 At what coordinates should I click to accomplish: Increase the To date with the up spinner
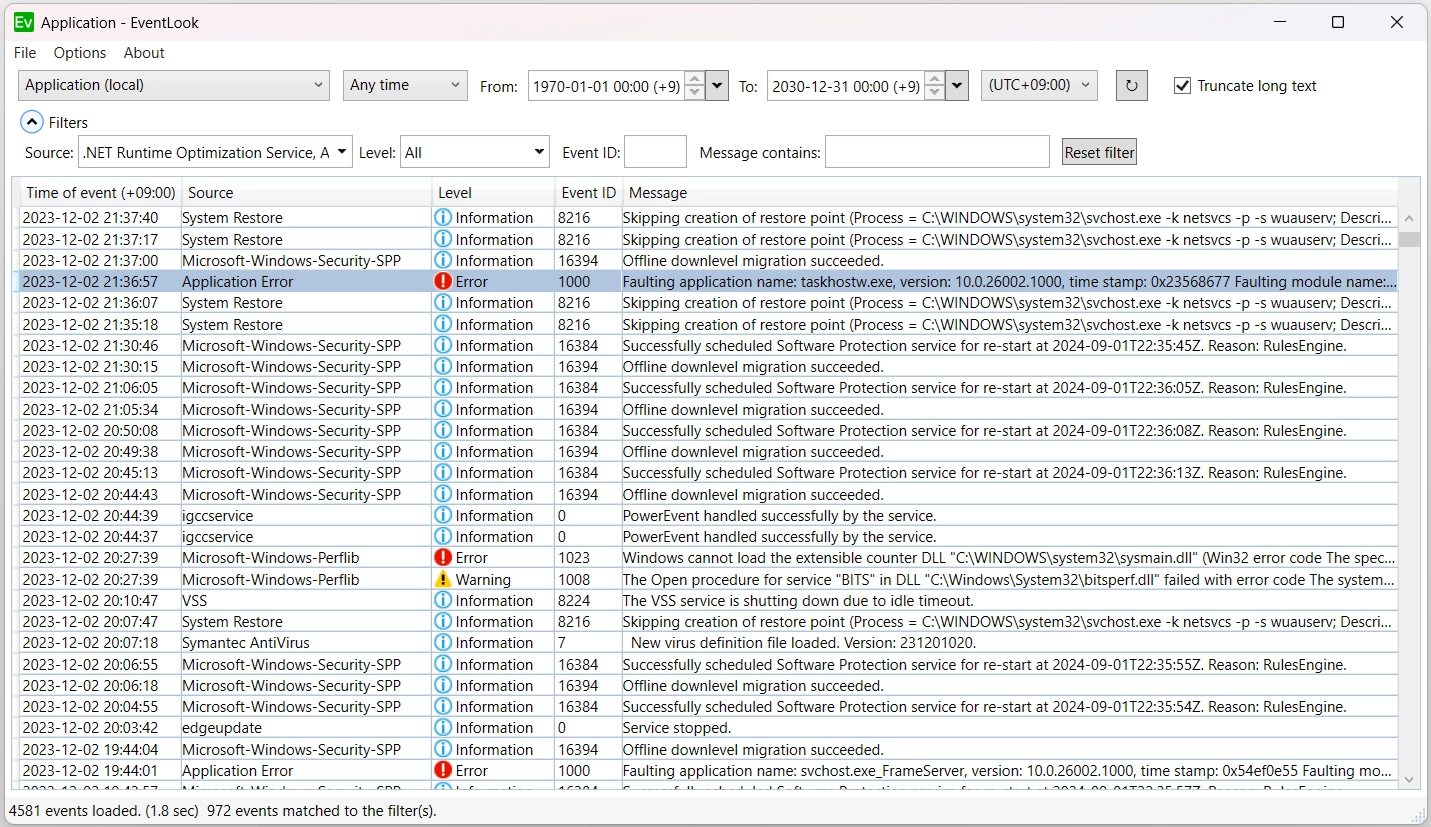(935, 79)
